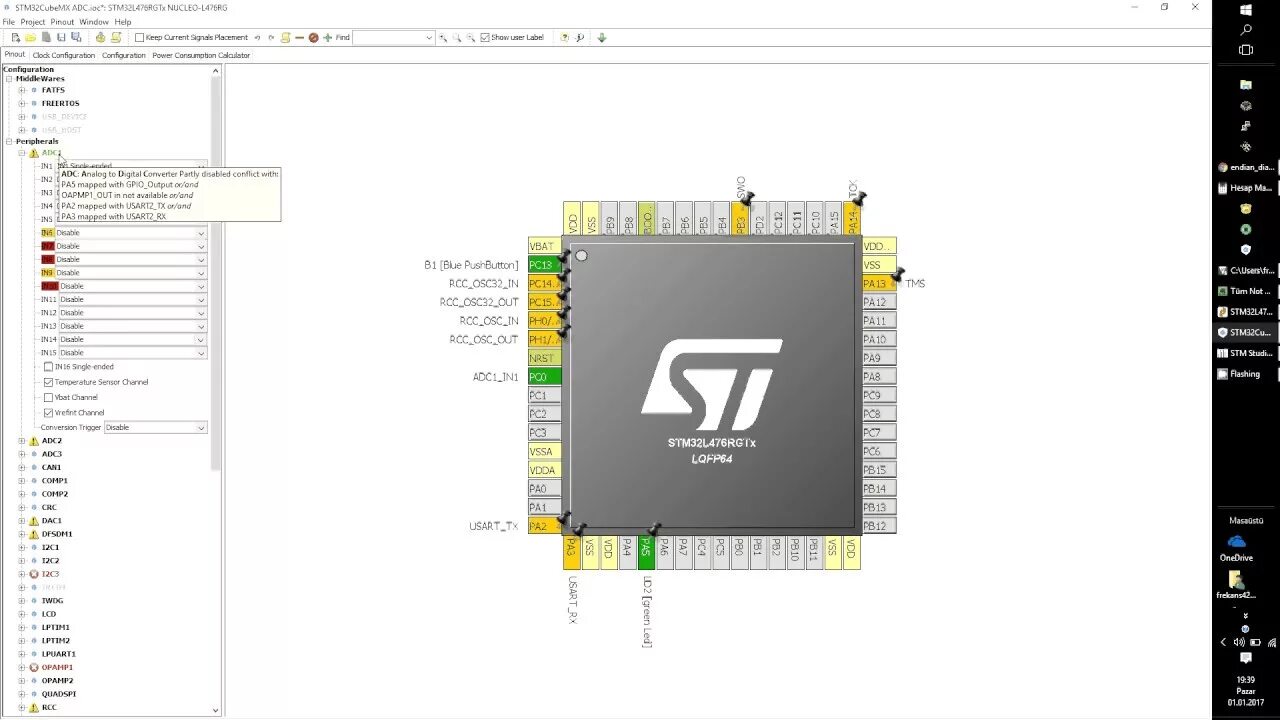Click the first zoom magnifier icon
This screenshot has height=720, width=1280.
[x=443, y=37]
